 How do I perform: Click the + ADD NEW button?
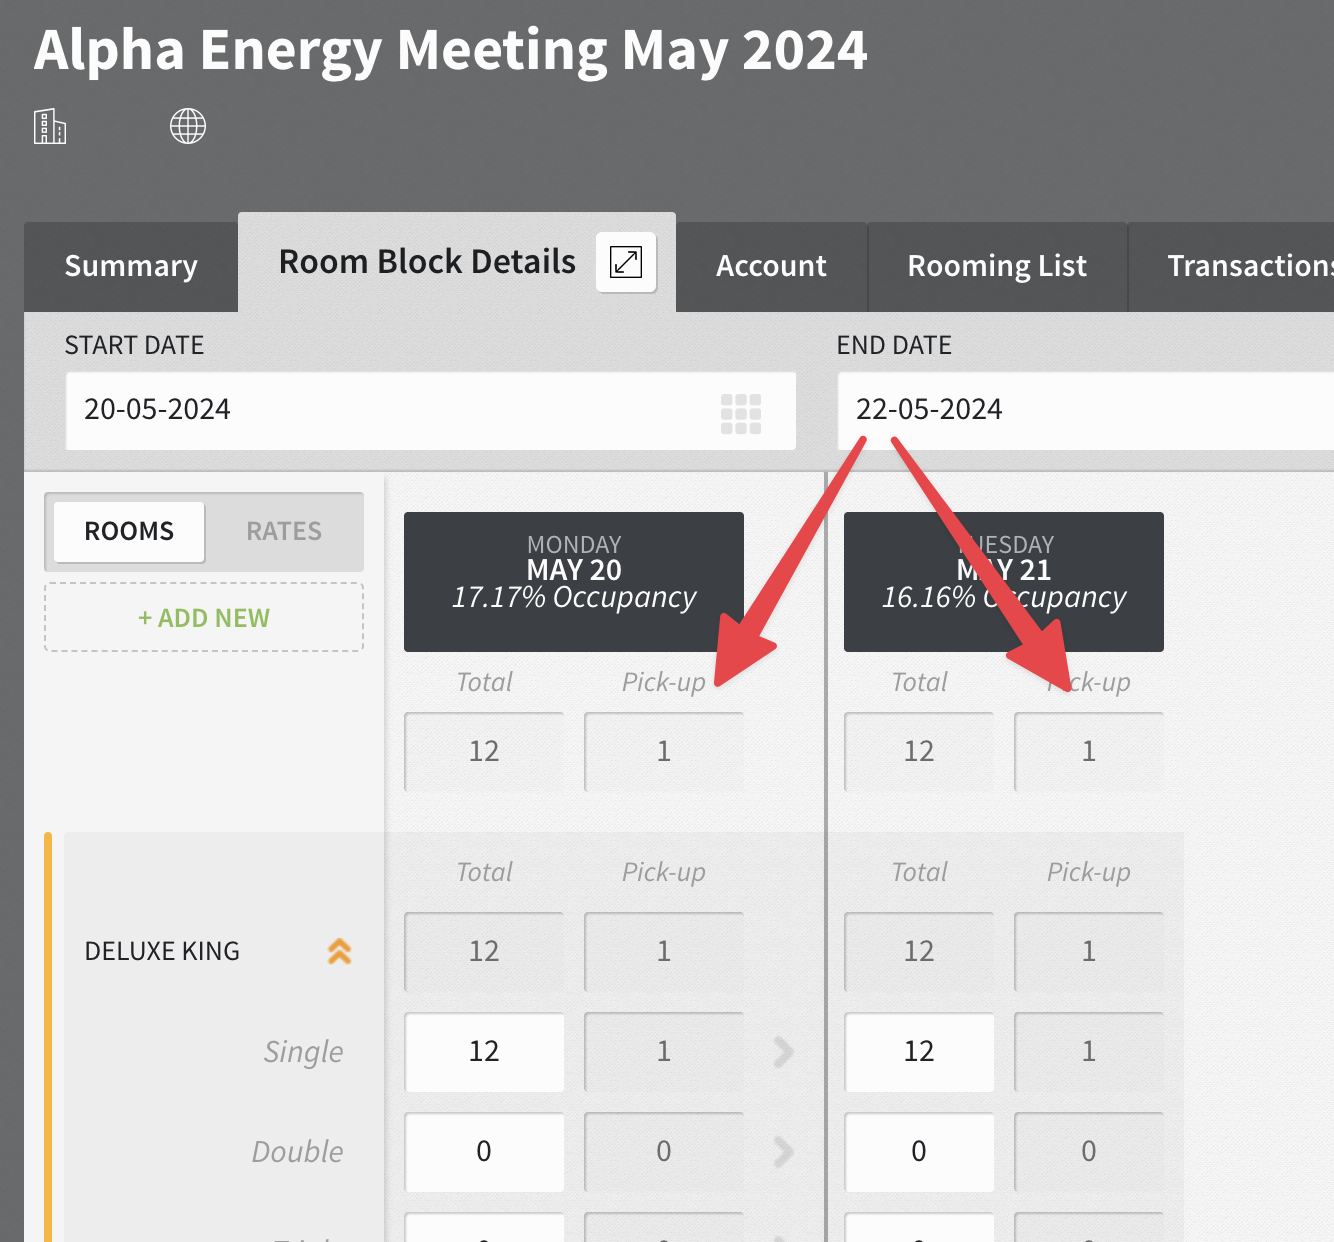[x=204, y=618]
